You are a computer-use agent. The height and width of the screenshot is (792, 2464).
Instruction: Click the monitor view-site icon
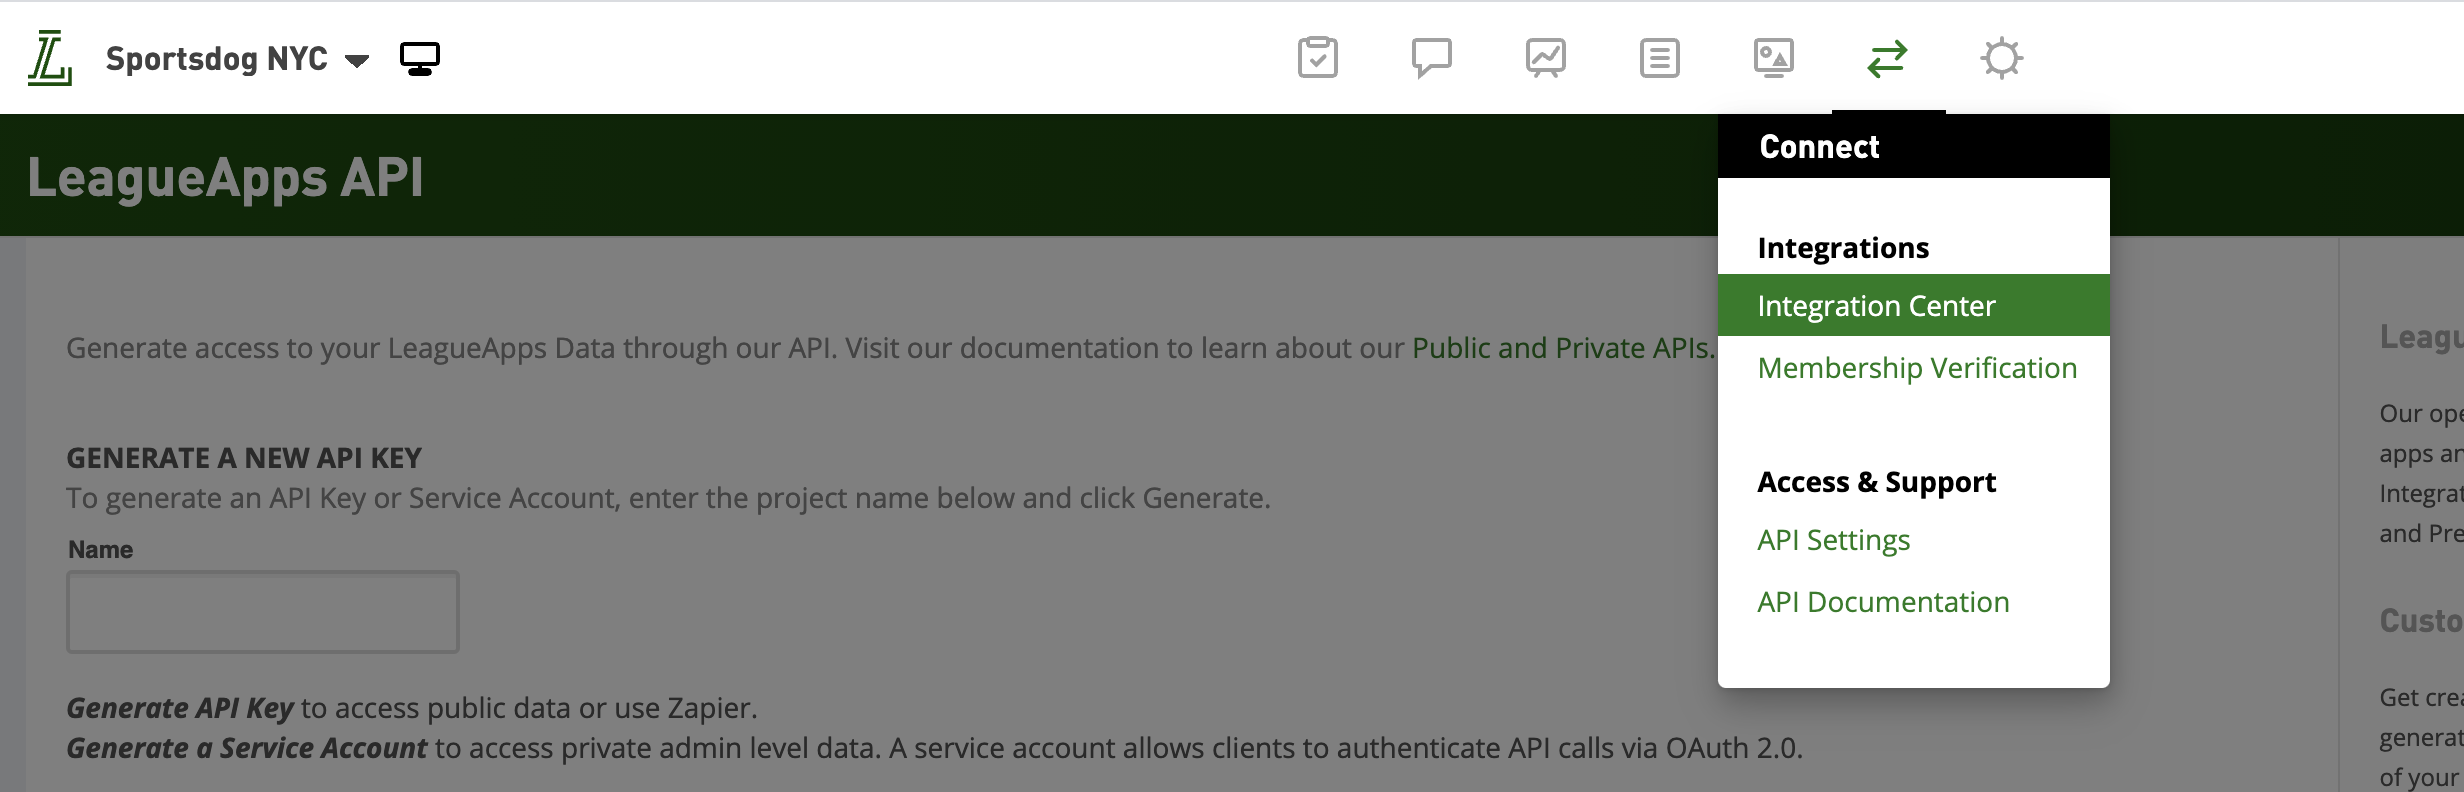point(420,59)
